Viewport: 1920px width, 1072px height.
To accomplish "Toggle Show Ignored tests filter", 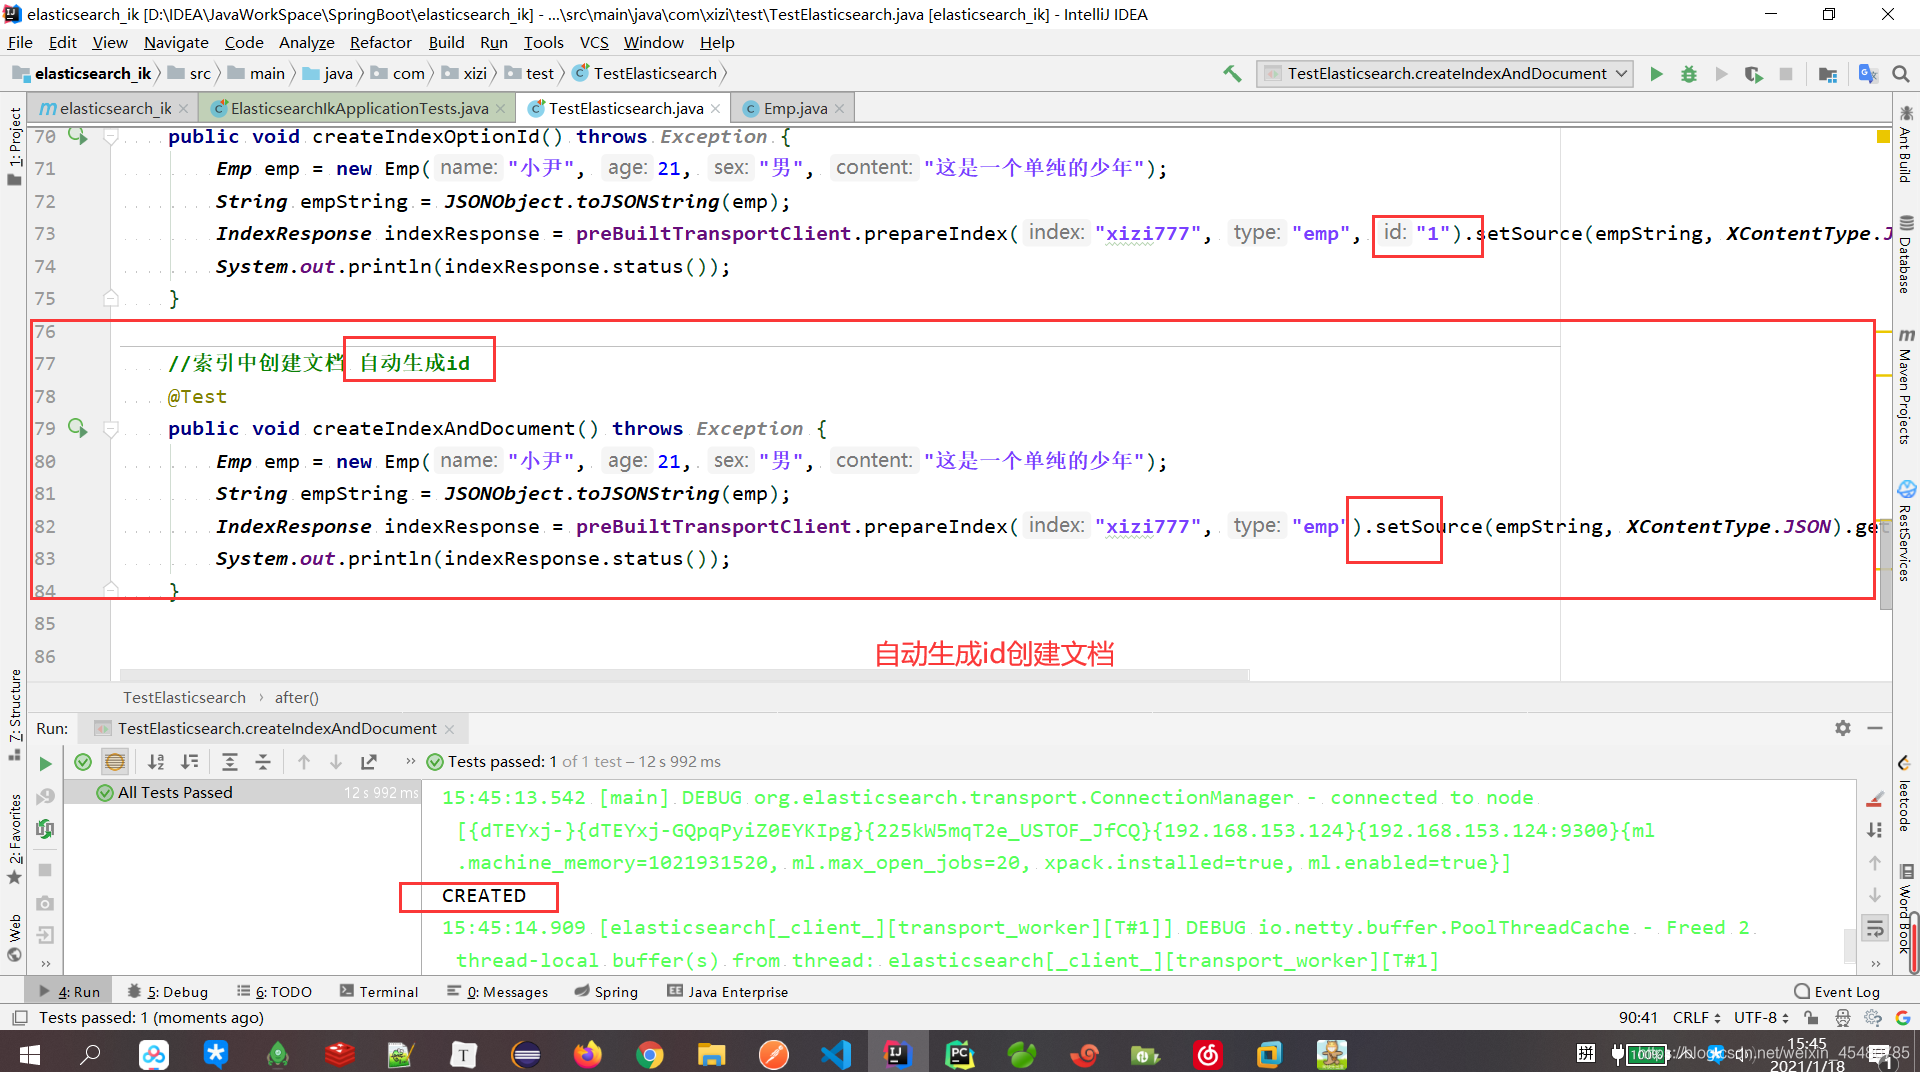I will 115,762.
